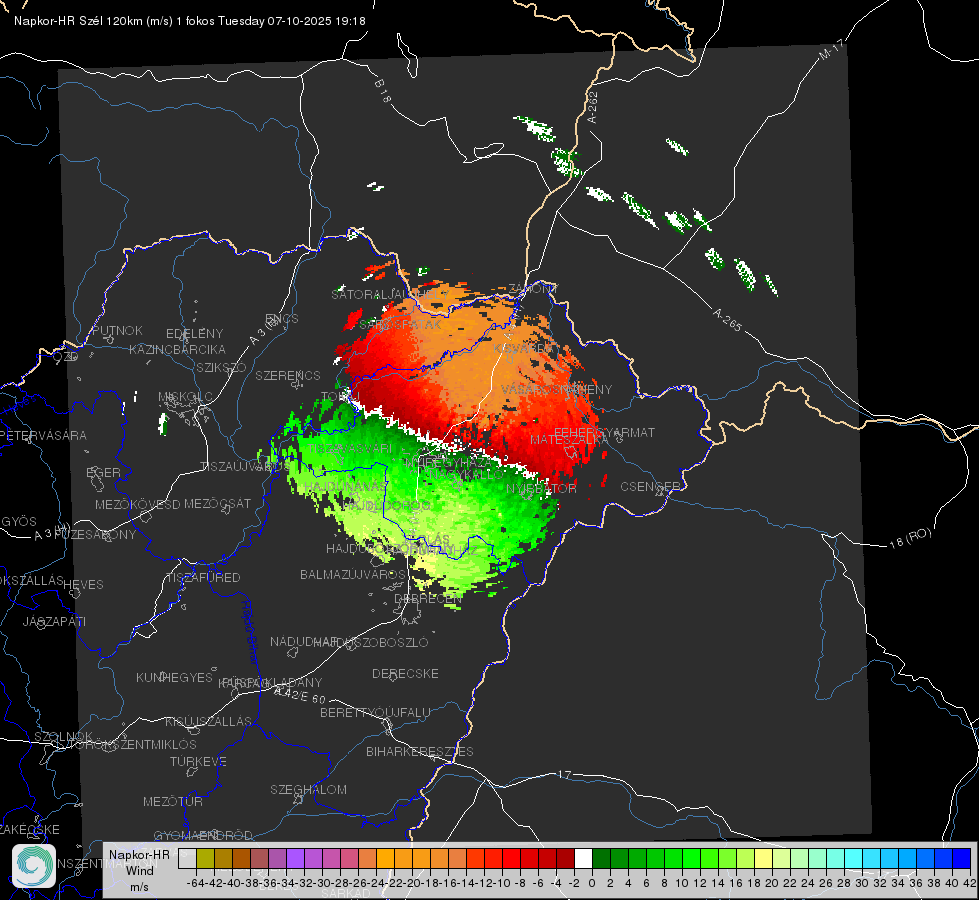
Task: Click the HAJDUDOROG town label
Action: pos(386,505)
